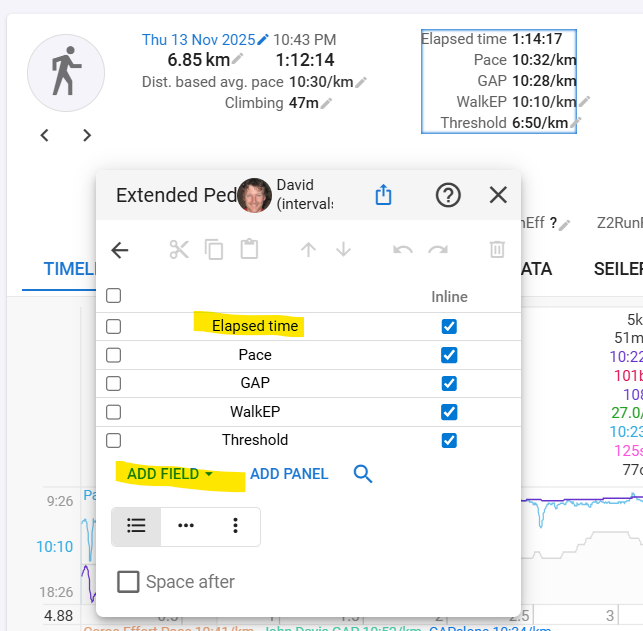This screenshot has height=631, width=643.
Task: Move field down arrow icon
Action: click(343, 249)
